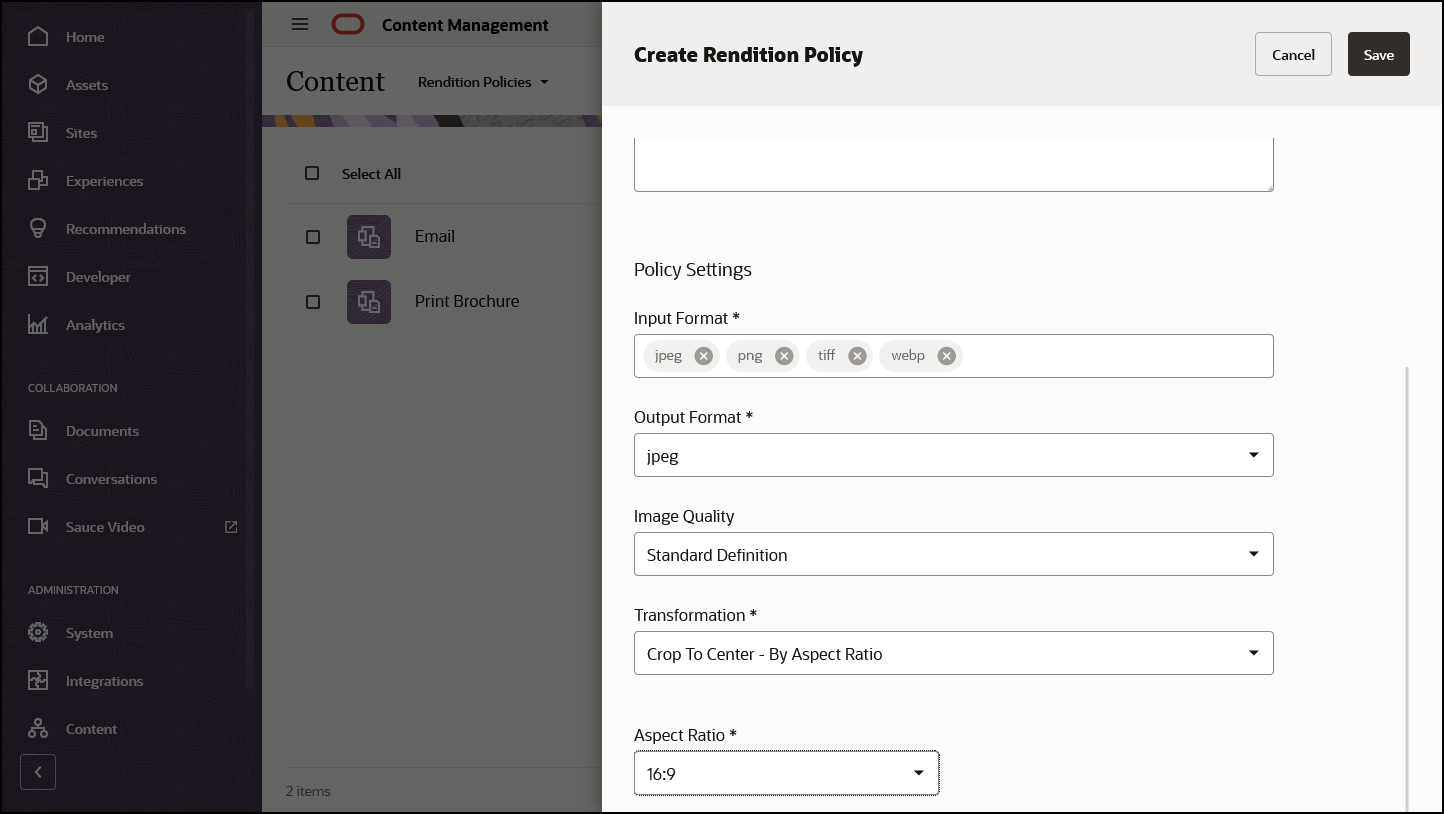
Task: Open the Output Format dropdown
Action: click(954, 455)
